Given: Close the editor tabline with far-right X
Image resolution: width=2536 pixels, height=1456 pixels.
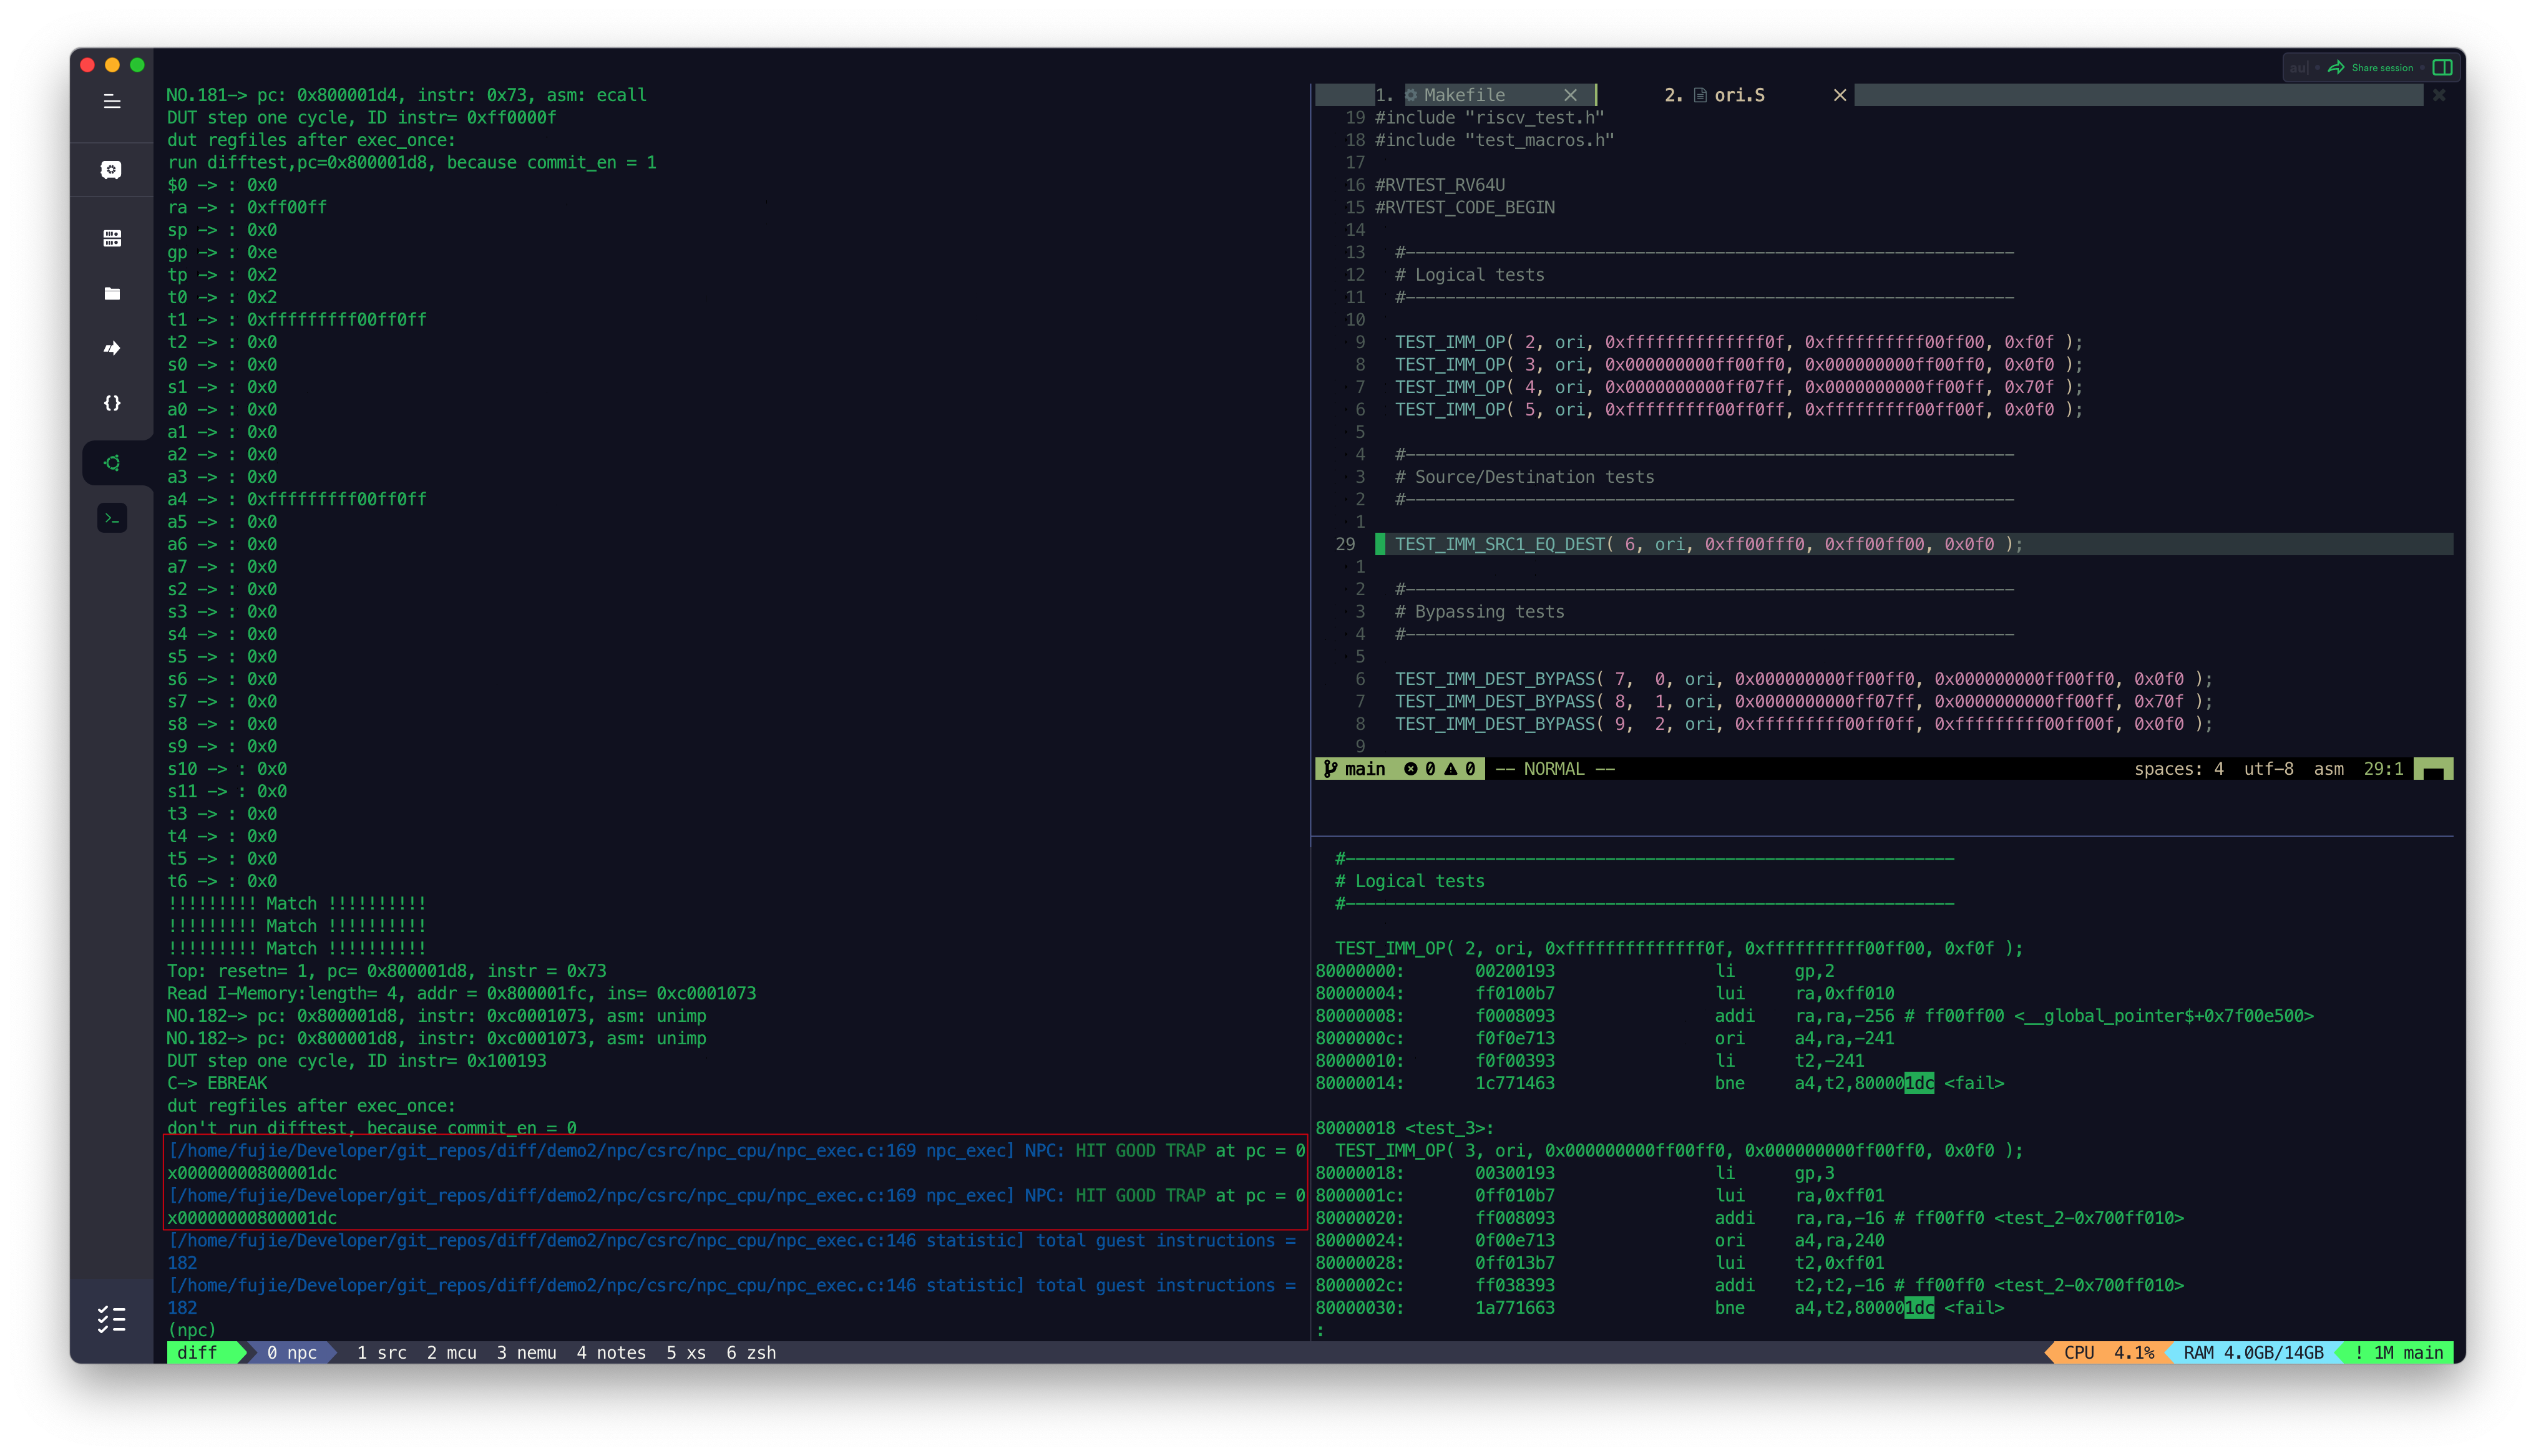Looking at the screenshot, I should pos(2439,95).
